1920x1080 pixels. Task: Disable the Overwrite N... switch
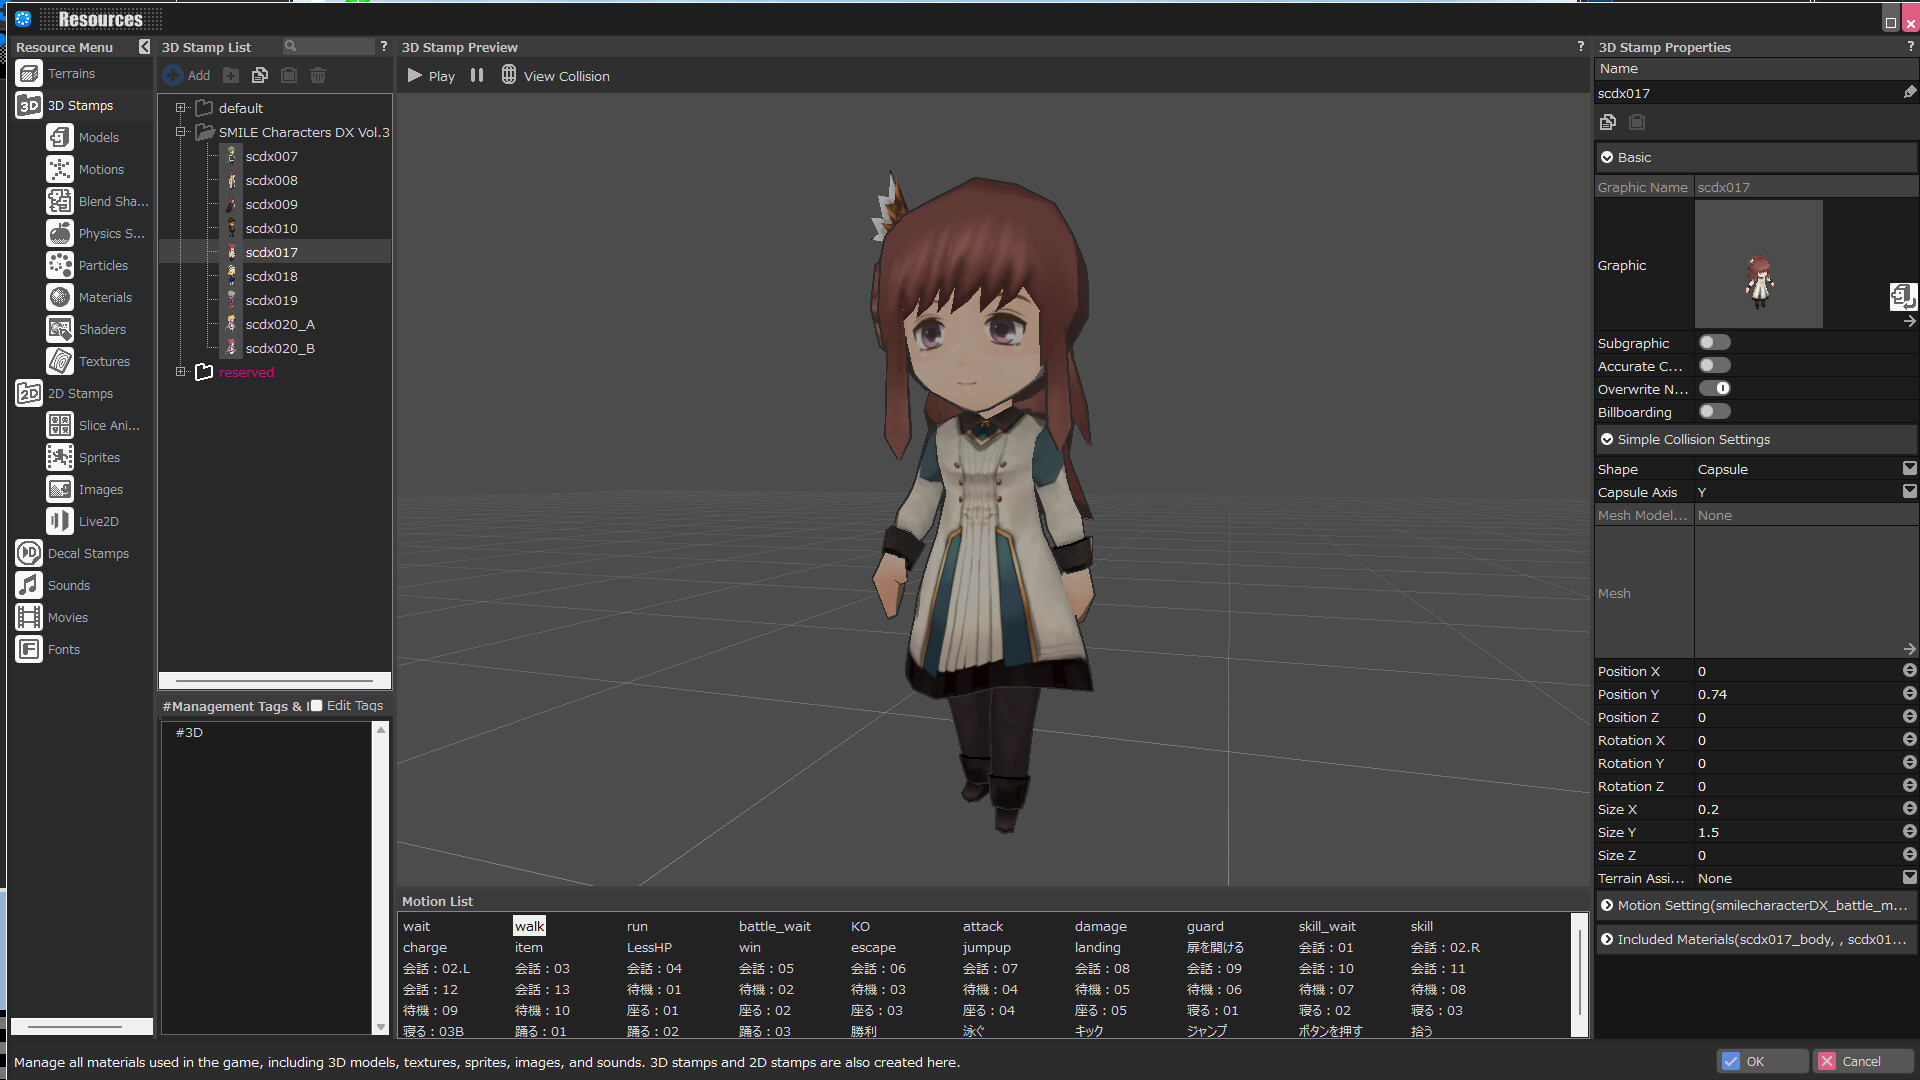[x=1714, y=388]
